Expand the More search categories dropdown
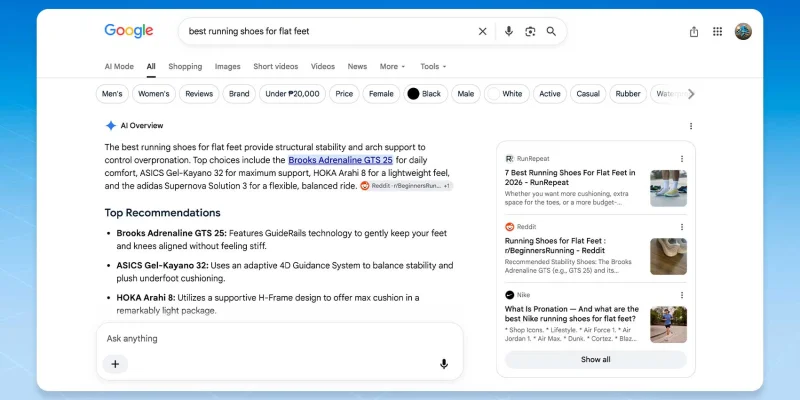The width and height of the screenshot is (800, 400). click(392, 66)
